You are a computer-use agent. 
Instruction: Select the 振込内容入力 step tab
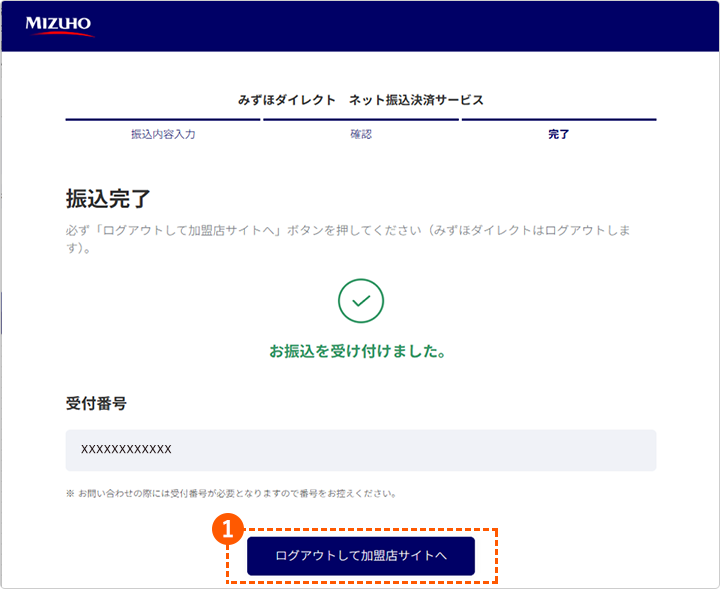coord(163,134)
